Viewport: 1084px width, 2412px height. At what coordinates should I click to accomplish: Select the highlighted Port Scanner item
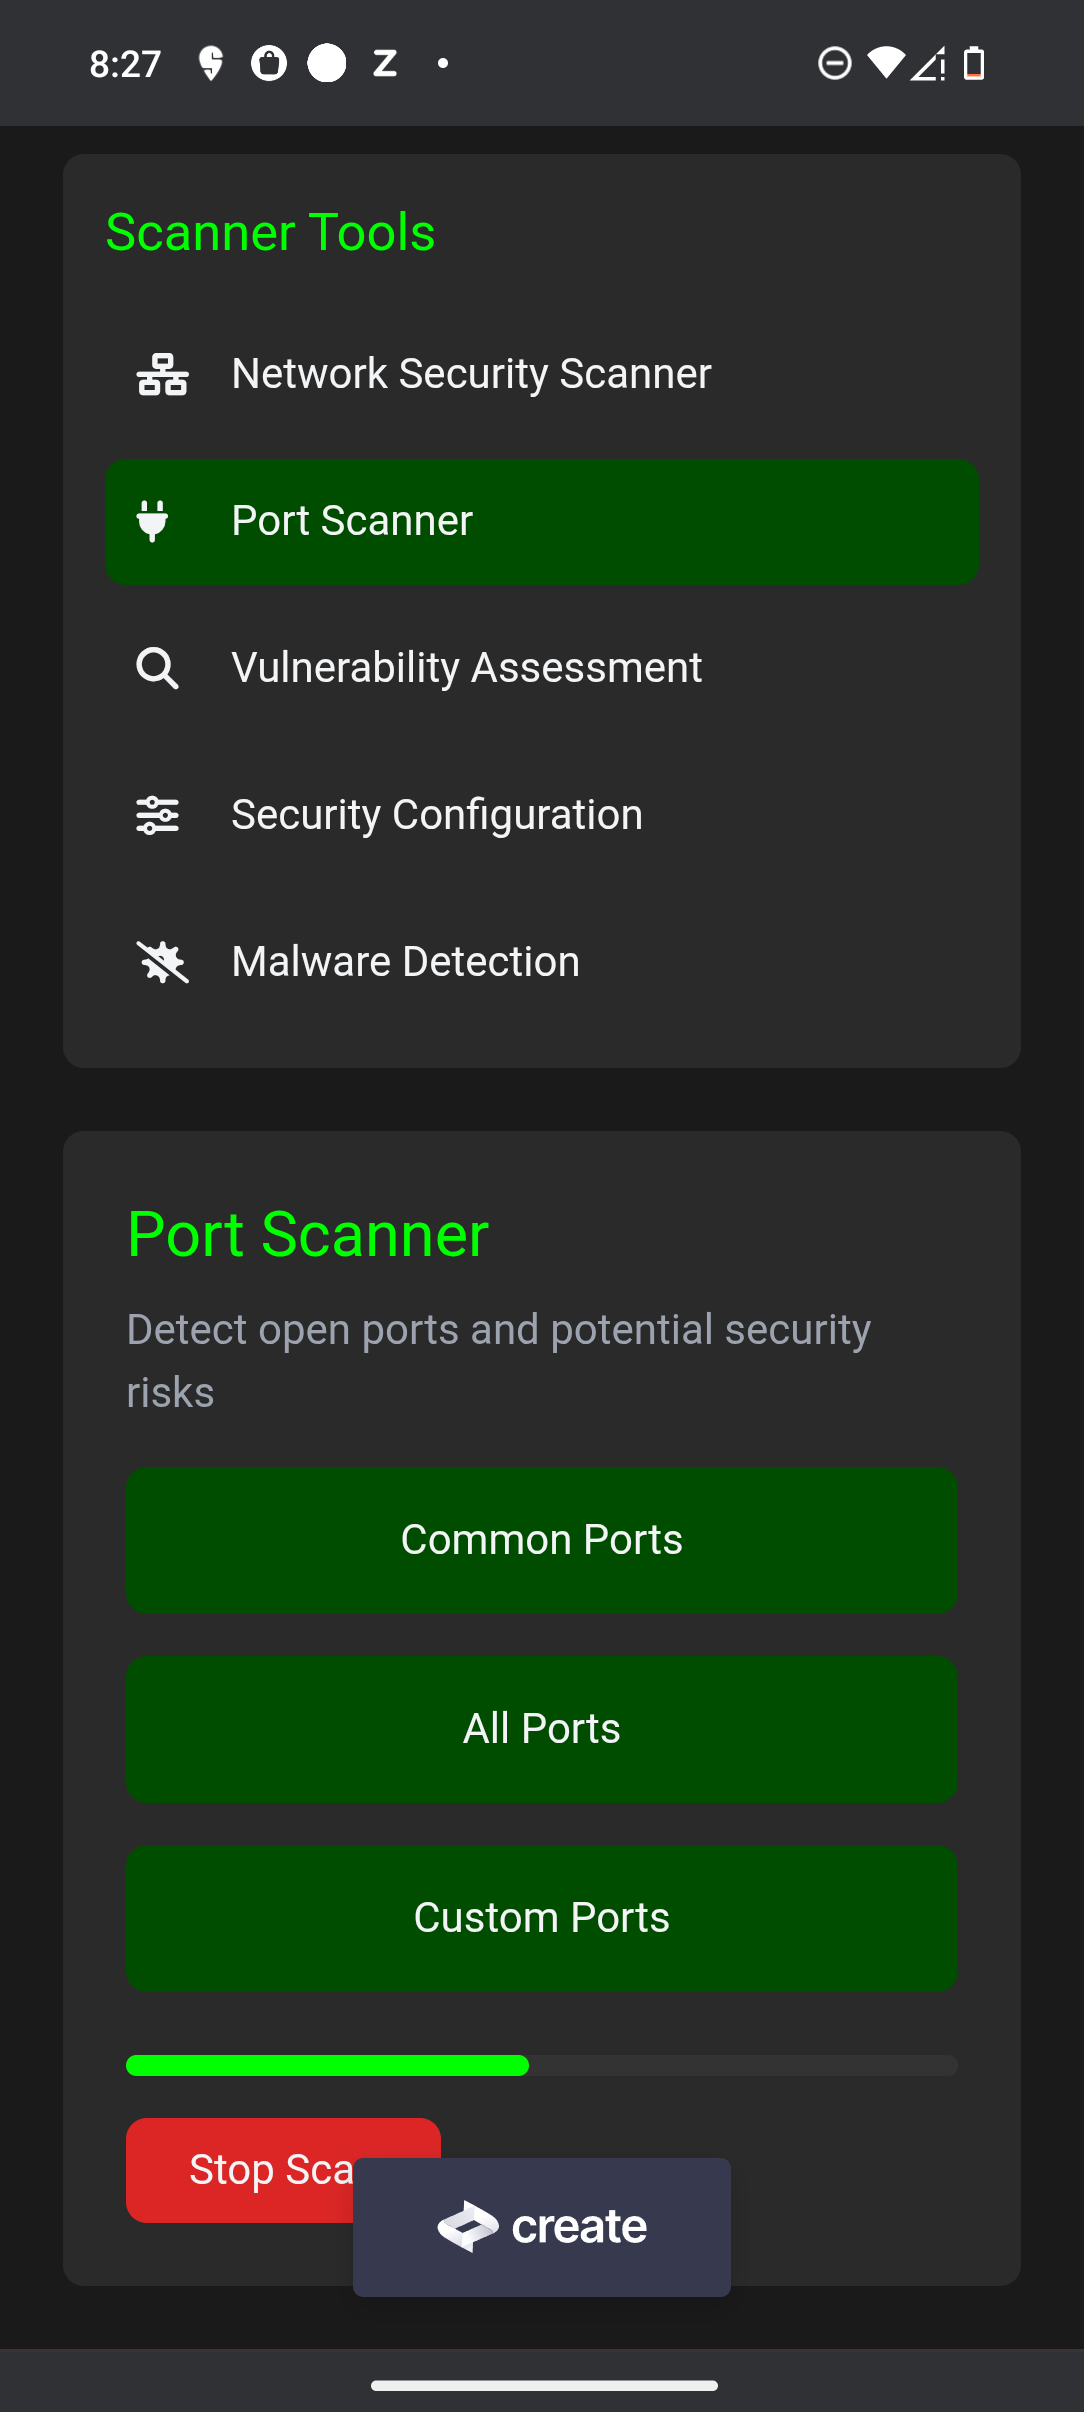click(541, 521)
